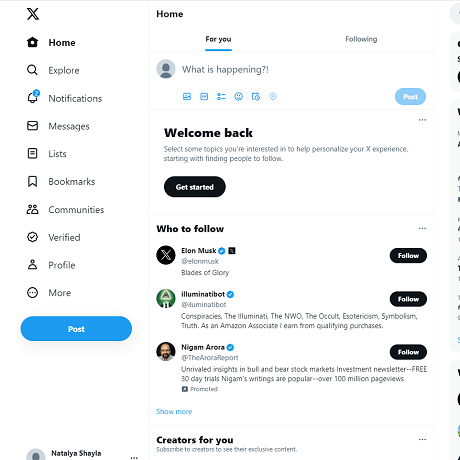Schedule post with calendar icon
Viewport: 460px width, 460px height.
coord(256,97)
